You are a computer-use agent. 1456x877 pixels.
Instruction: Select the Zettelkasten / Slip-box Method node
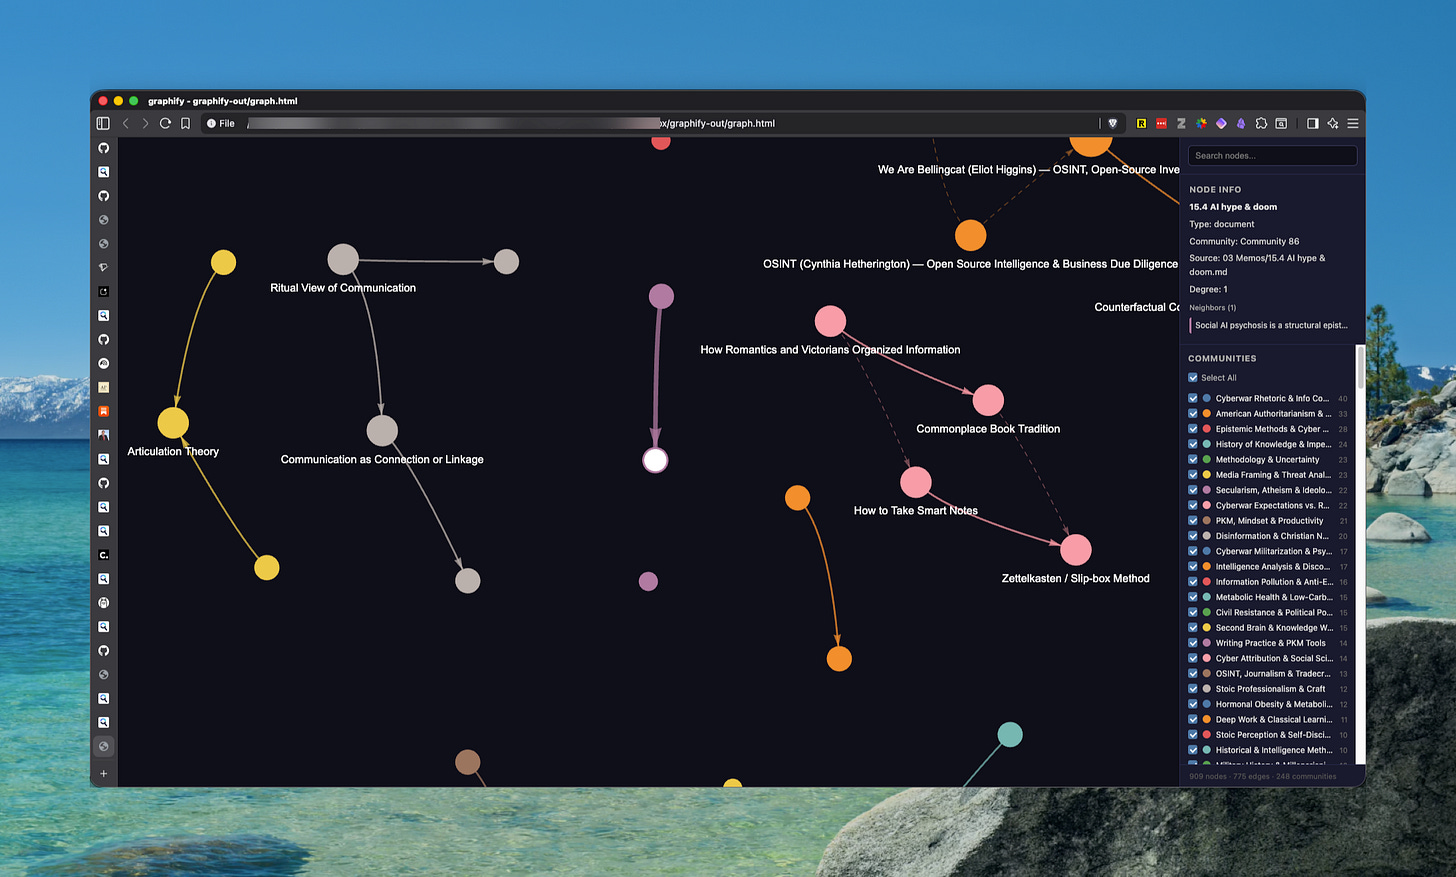click(1075, 550)
